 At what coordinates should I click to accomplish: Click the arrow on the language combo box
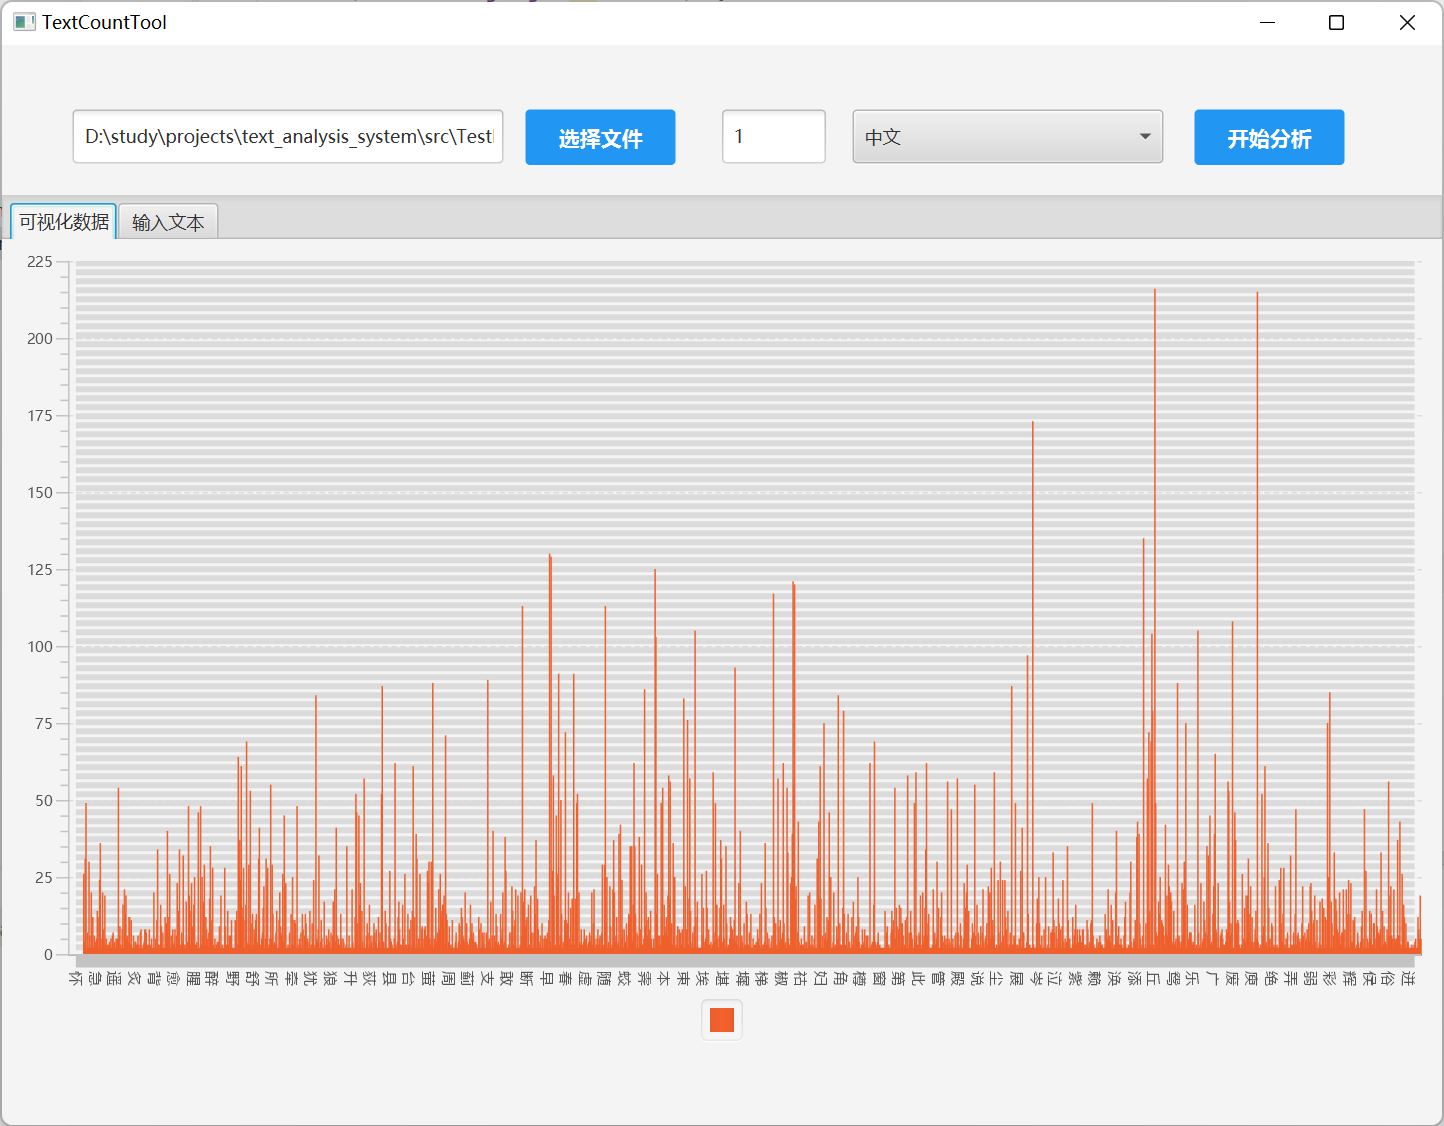(1145, 137)
